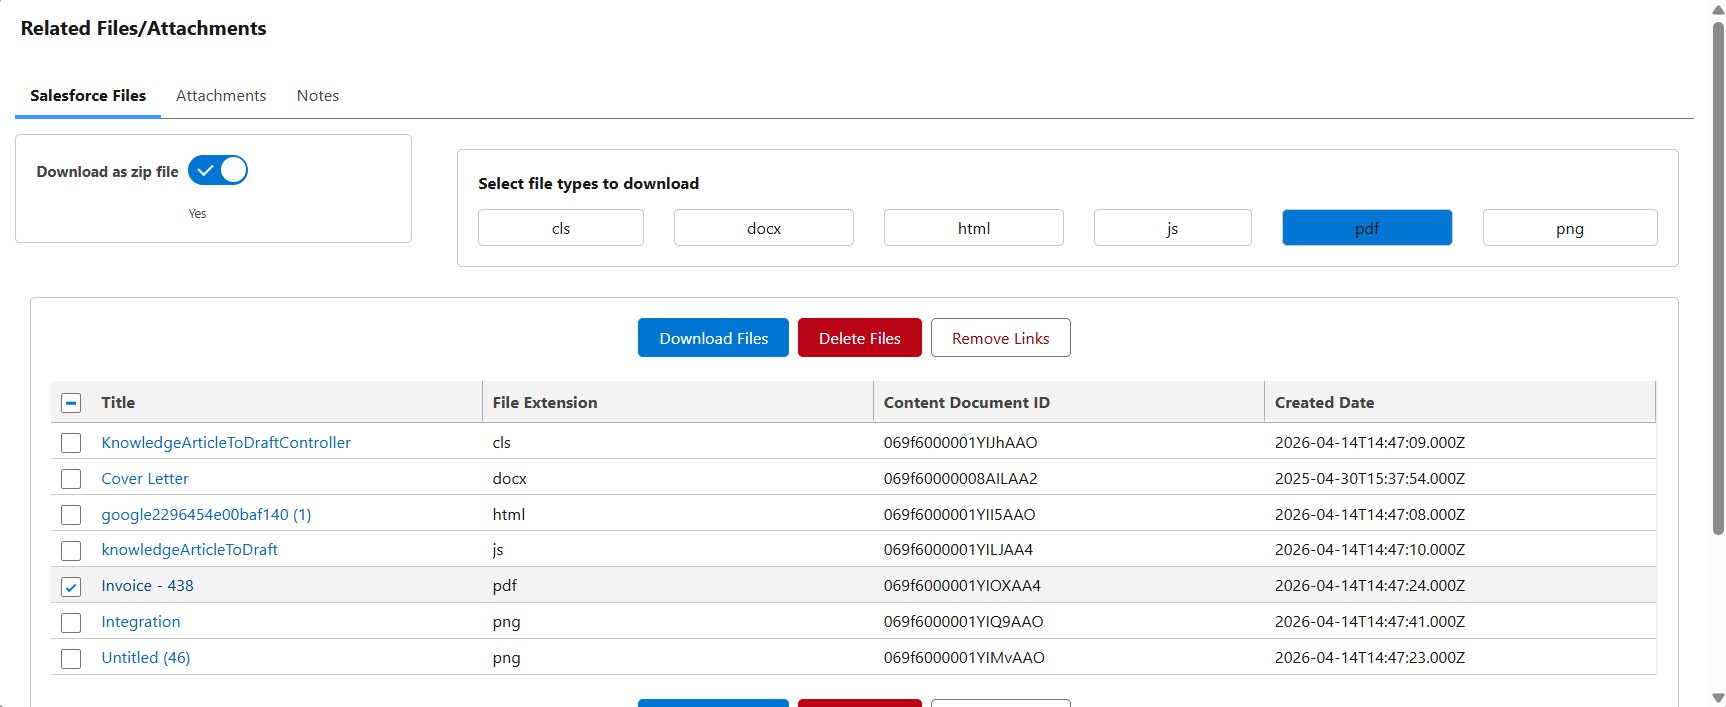Deselect the pdf file type button
Screen dimensions: 1726x707
(1367, 228)
